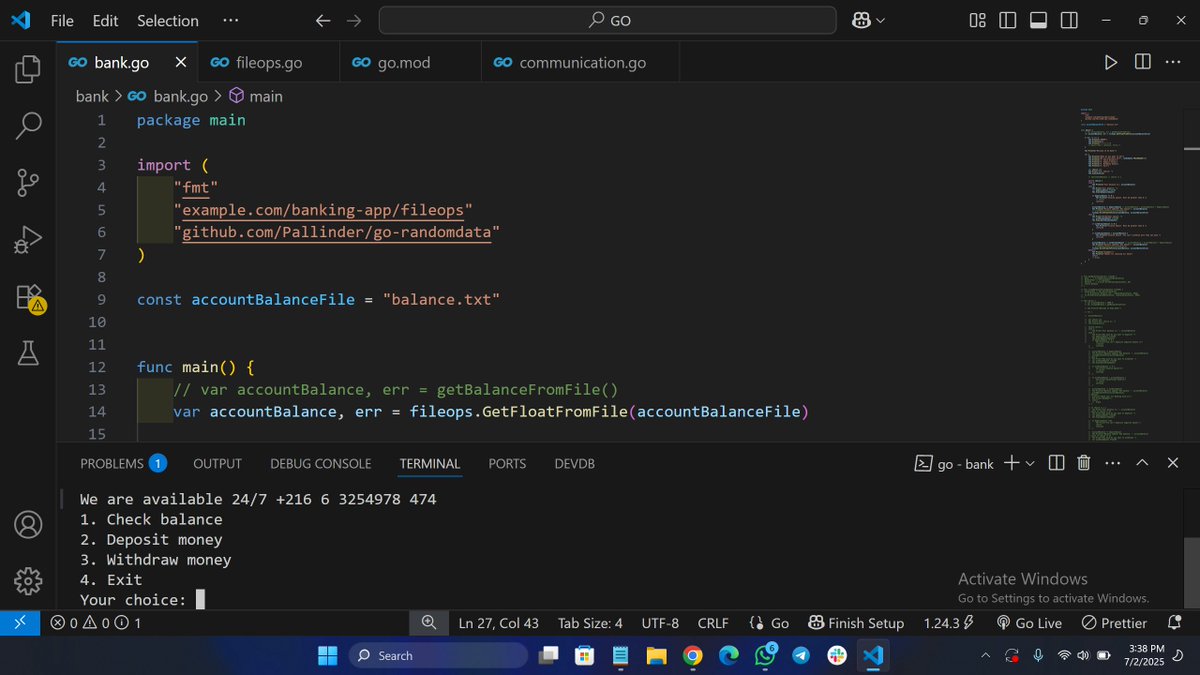Change line ending from CRLF

pos(712,622)
